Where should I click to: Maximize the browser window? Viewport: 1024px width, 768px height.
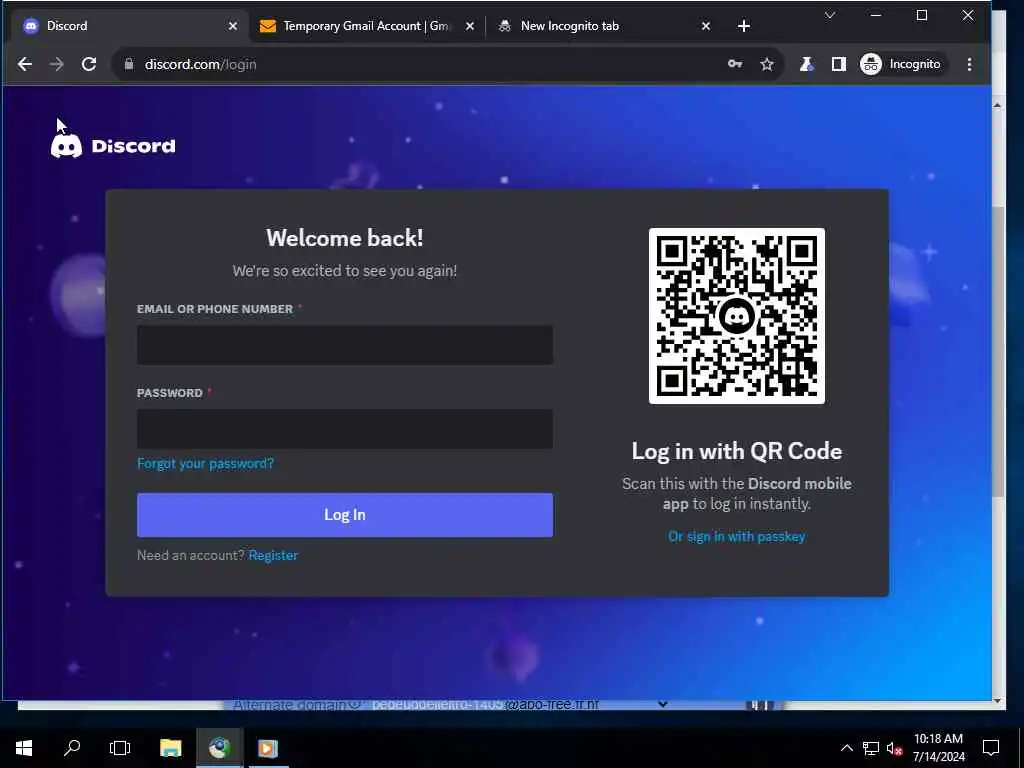(921, 15)
